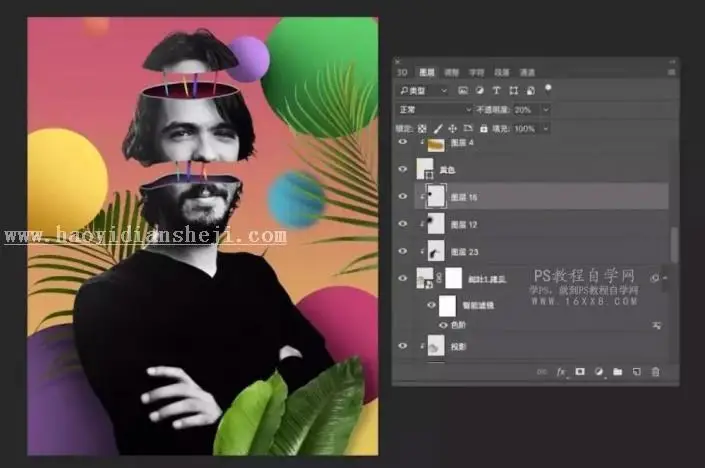Hide the smart object layer with mask
Screen dimensions: 705x468
403,278
